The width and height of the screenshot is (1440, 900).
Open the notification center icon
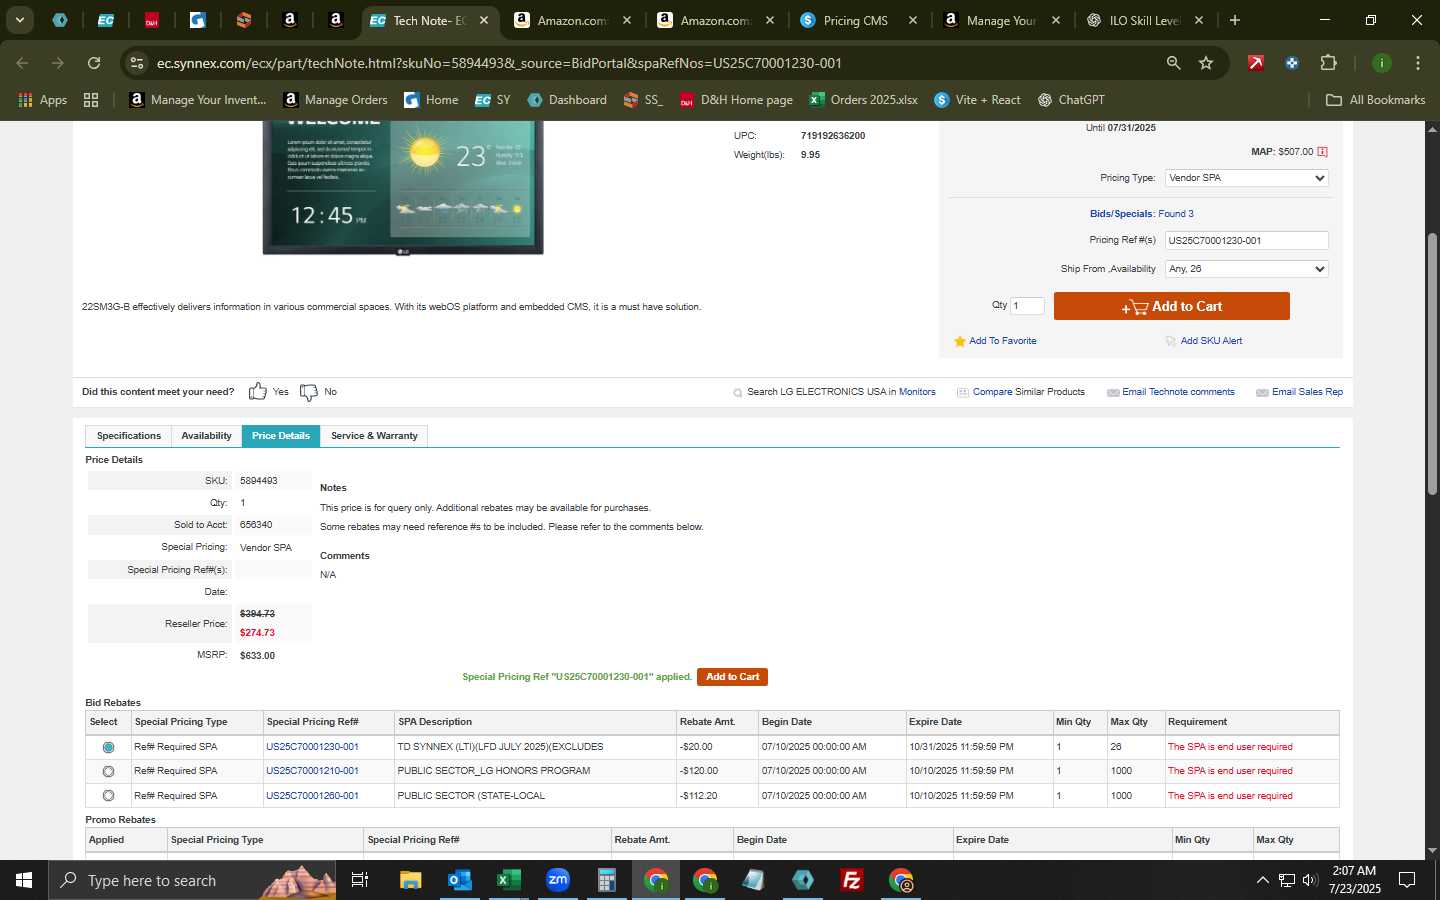tap(1407, 880)
